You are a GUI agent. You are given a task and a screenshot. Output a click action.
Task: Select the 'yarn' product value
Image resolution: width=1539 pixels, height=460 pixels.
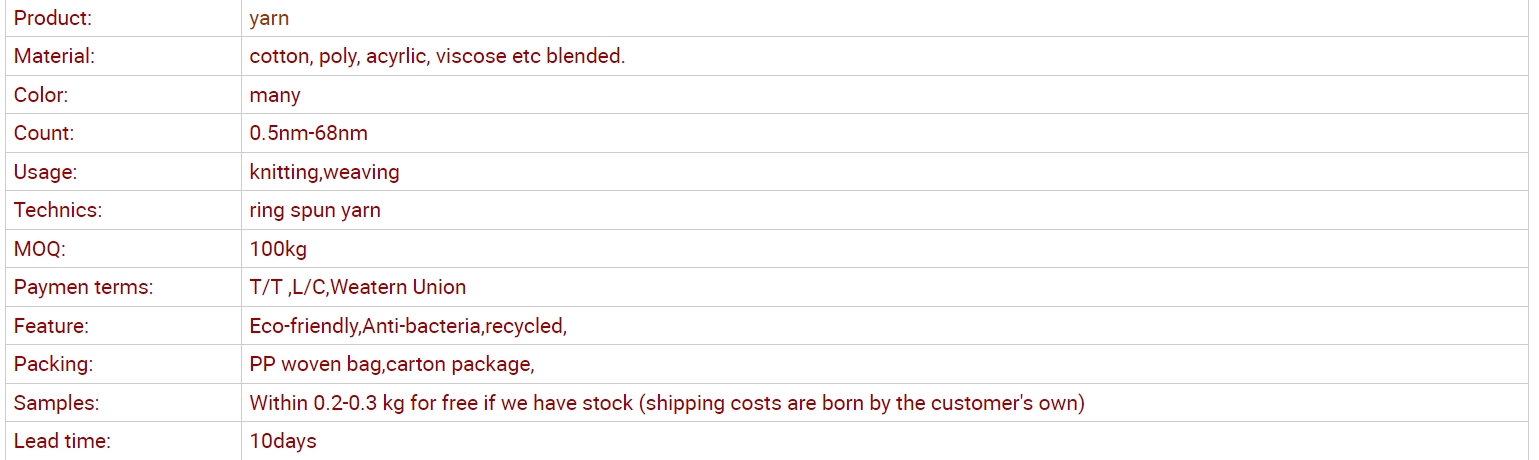[270, 18]
